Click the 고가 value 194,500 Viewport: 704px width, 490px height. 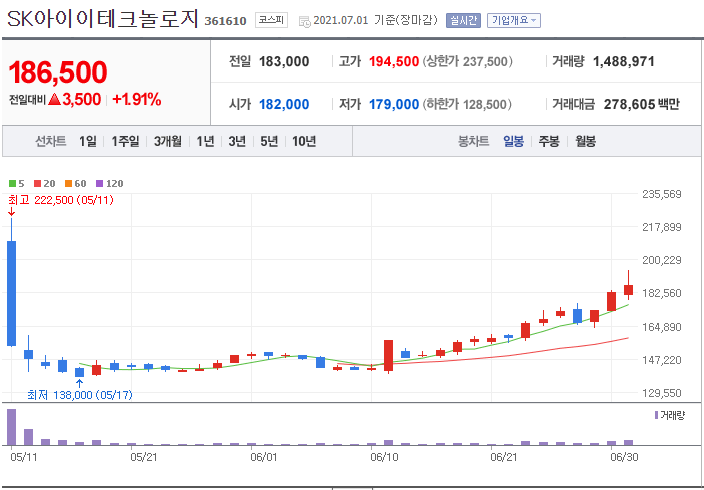tap(394, 62)
